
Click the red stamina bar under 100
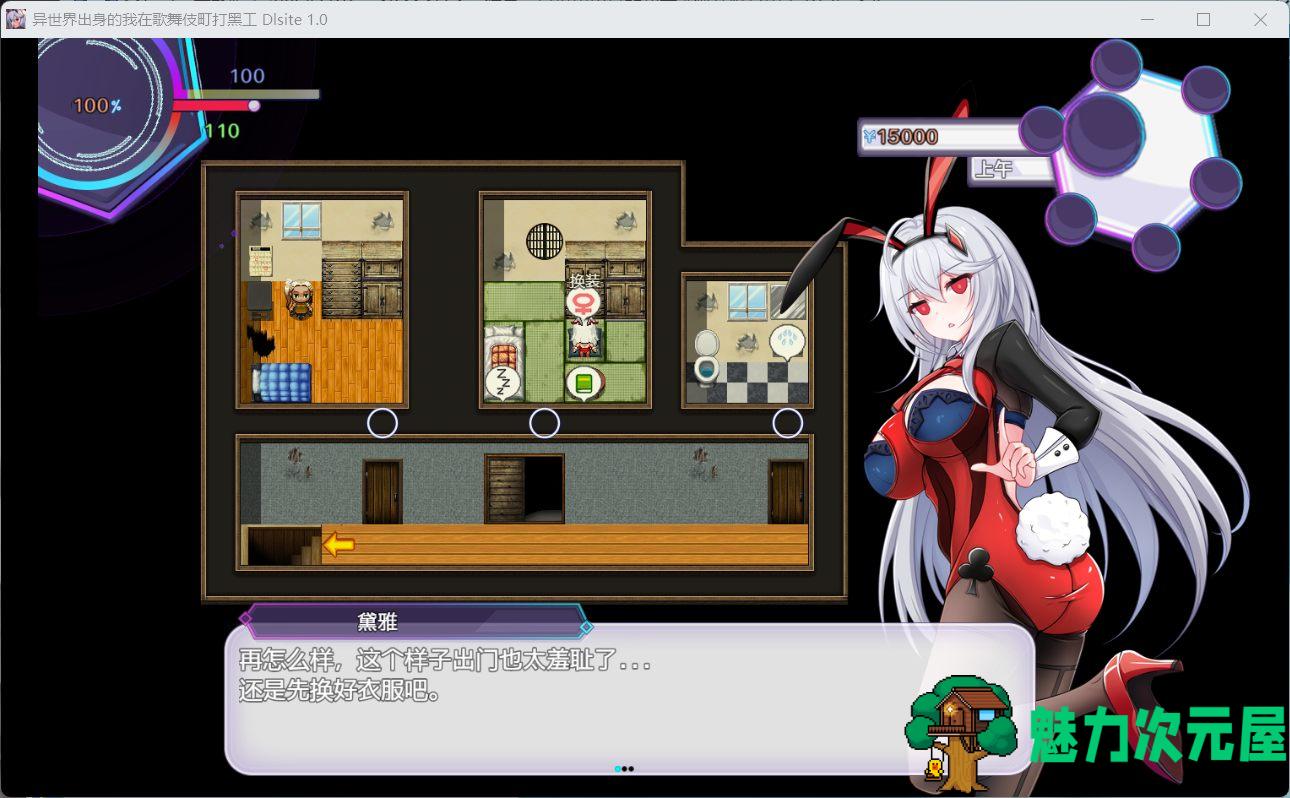click(215, 105)
